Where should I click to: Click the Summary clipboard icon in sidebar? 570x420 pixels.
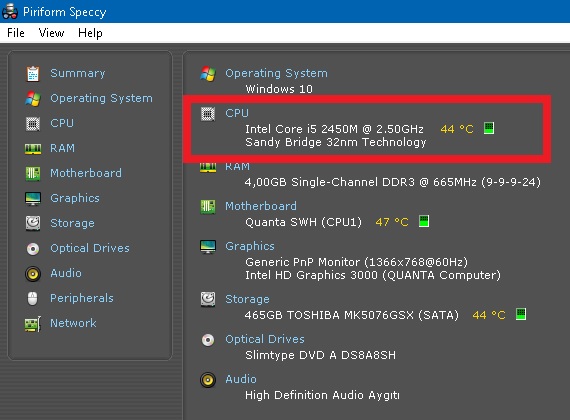[x=33, y=74]
